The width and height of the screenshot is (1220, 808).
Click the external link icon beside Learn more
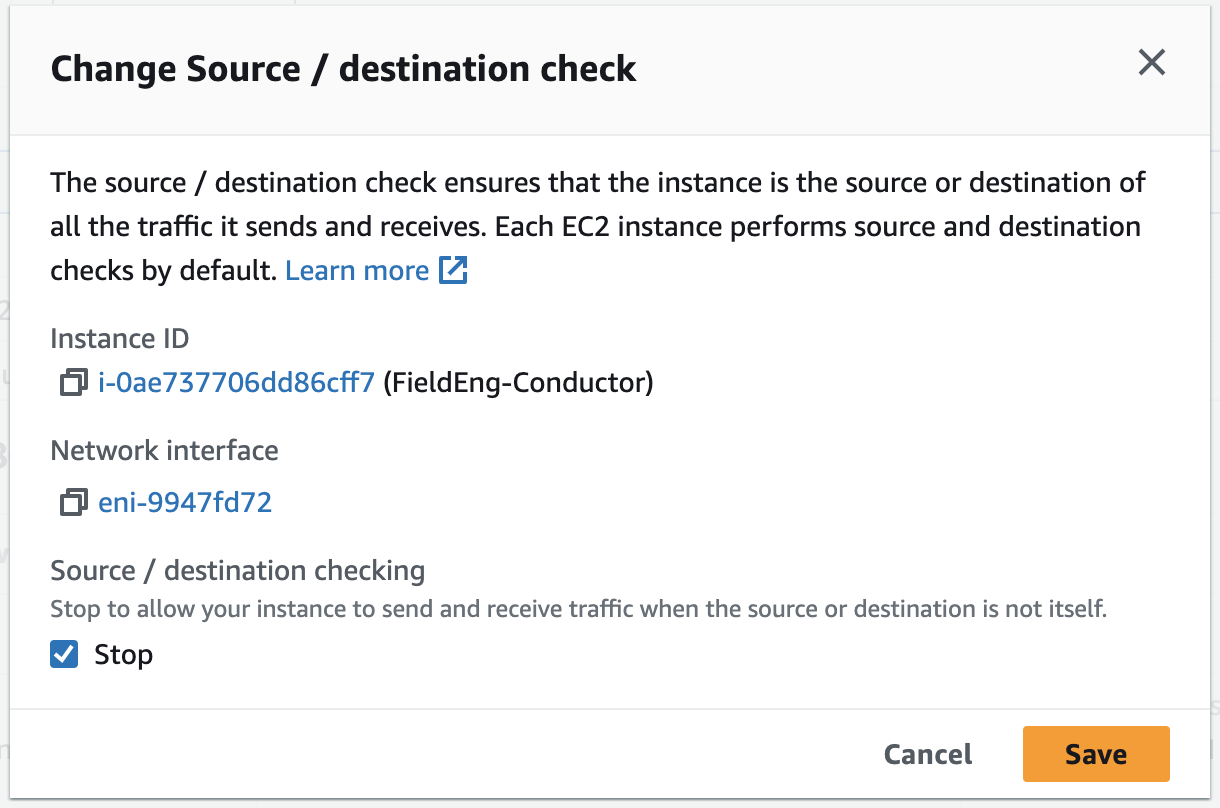[x=454, y=271]
